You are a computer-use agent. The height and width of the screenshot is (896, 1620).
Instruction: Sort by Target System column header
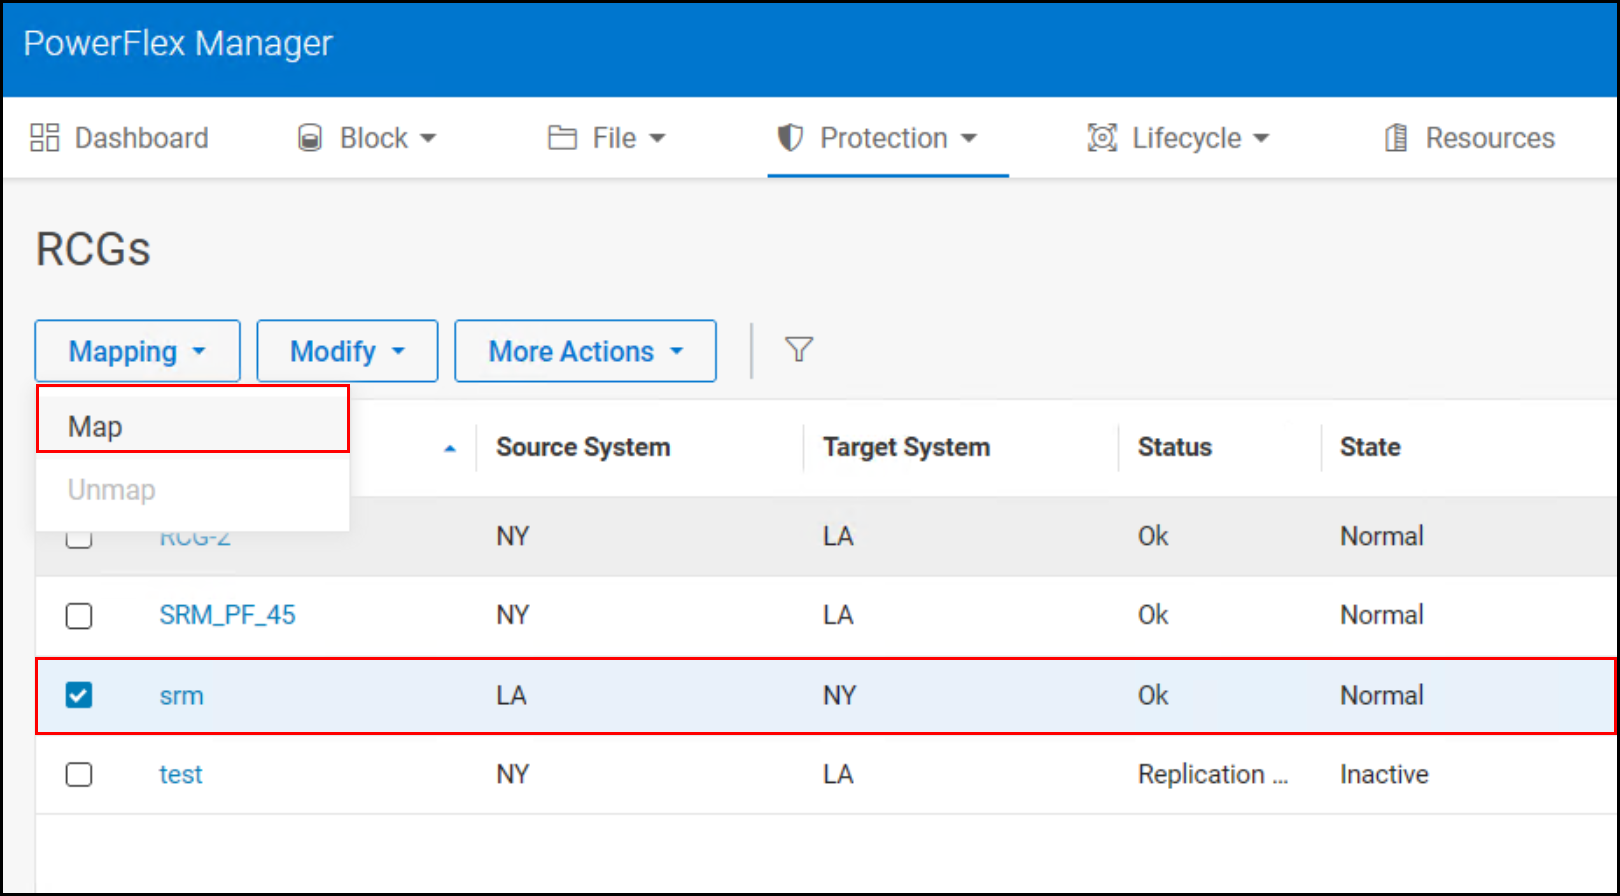click(906, 447)
